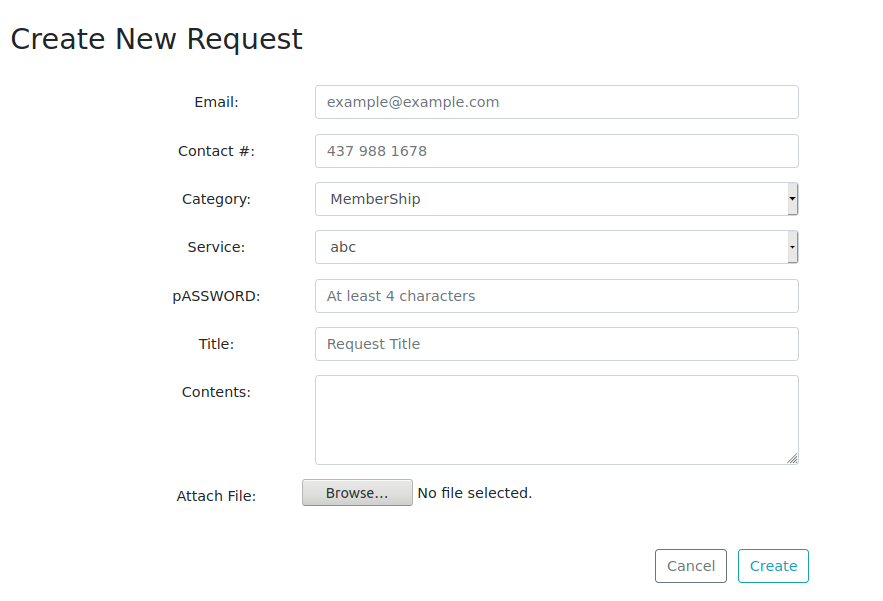The height and width of the screenshot is (601, 883).
Task: Click the 'Category:' label
Action: (216, 199)
